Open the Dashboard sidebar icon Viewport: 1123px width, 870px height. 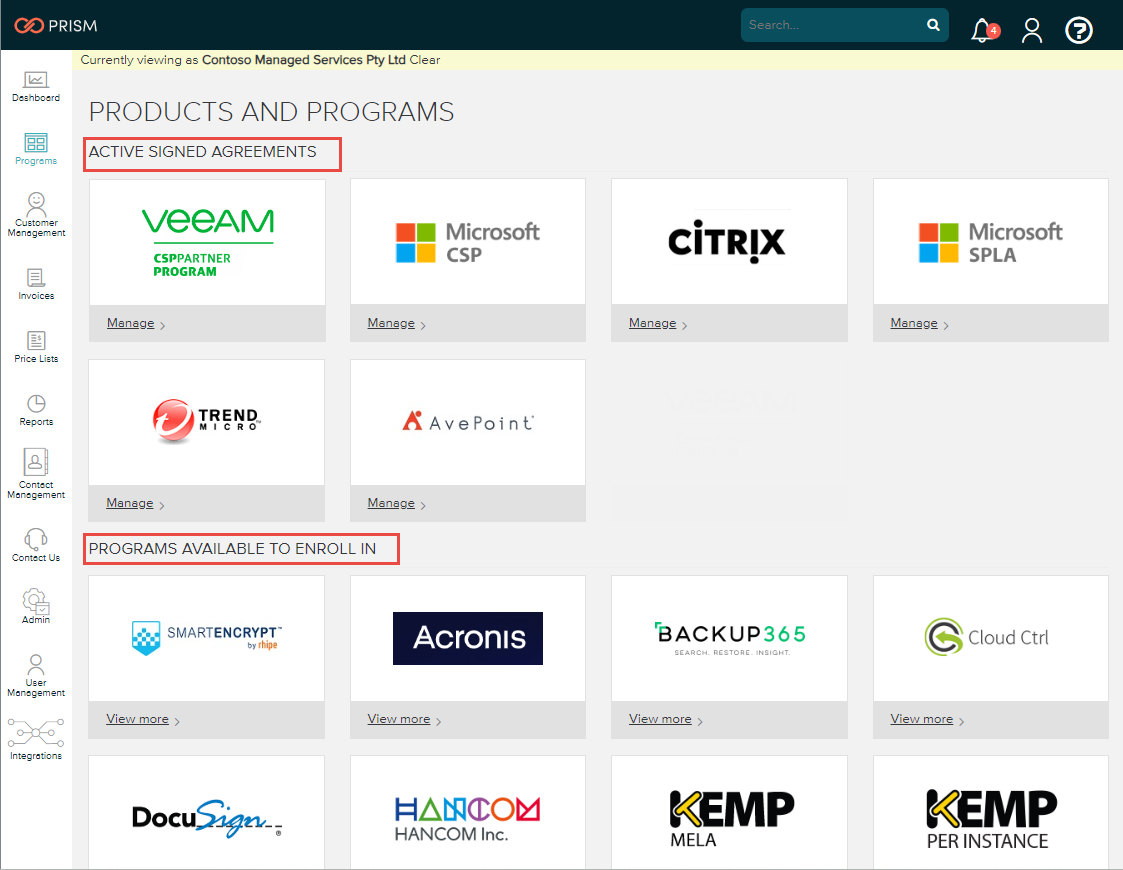pyautogui.click(x=36, y=86)
